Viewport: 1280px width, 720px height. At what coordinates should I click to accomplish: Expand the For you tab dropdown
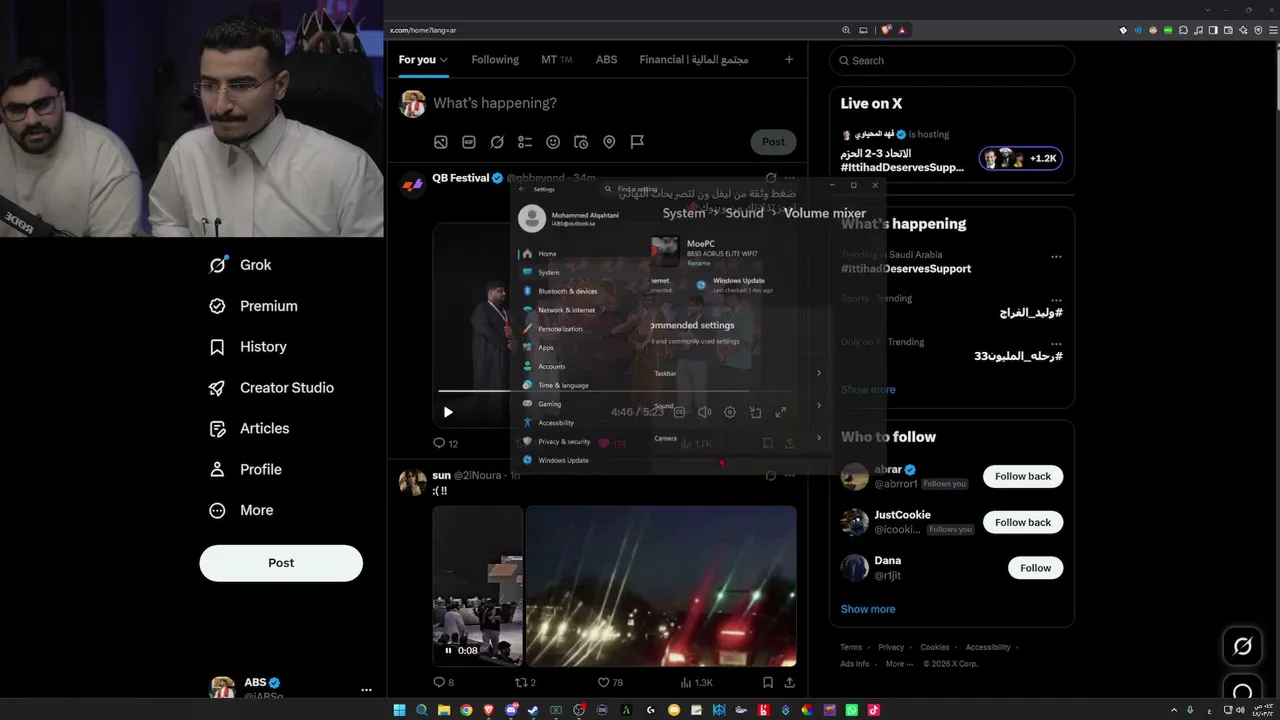[x=444, y=60]
